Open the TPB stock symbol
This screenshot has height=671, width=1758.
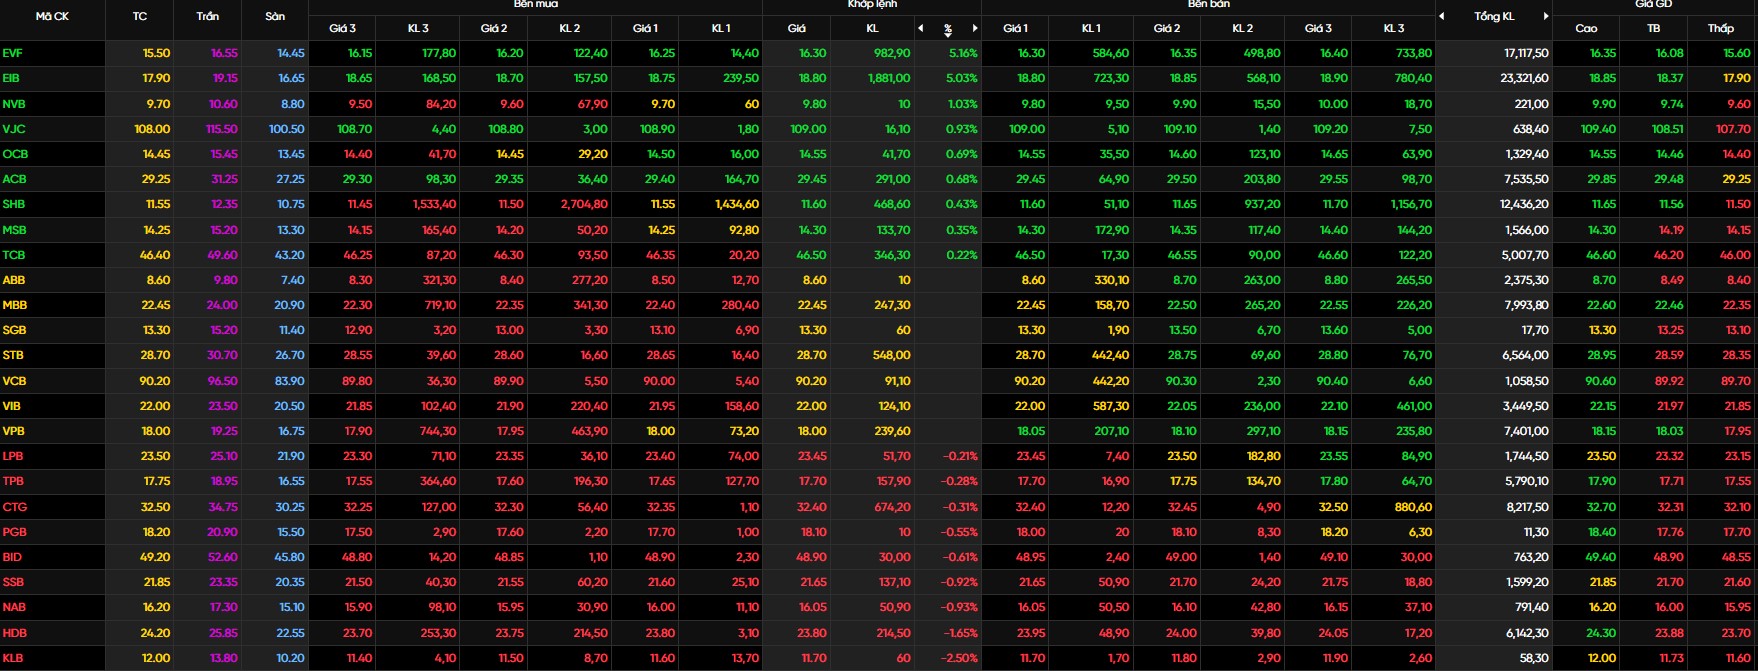tap(13, 481)
